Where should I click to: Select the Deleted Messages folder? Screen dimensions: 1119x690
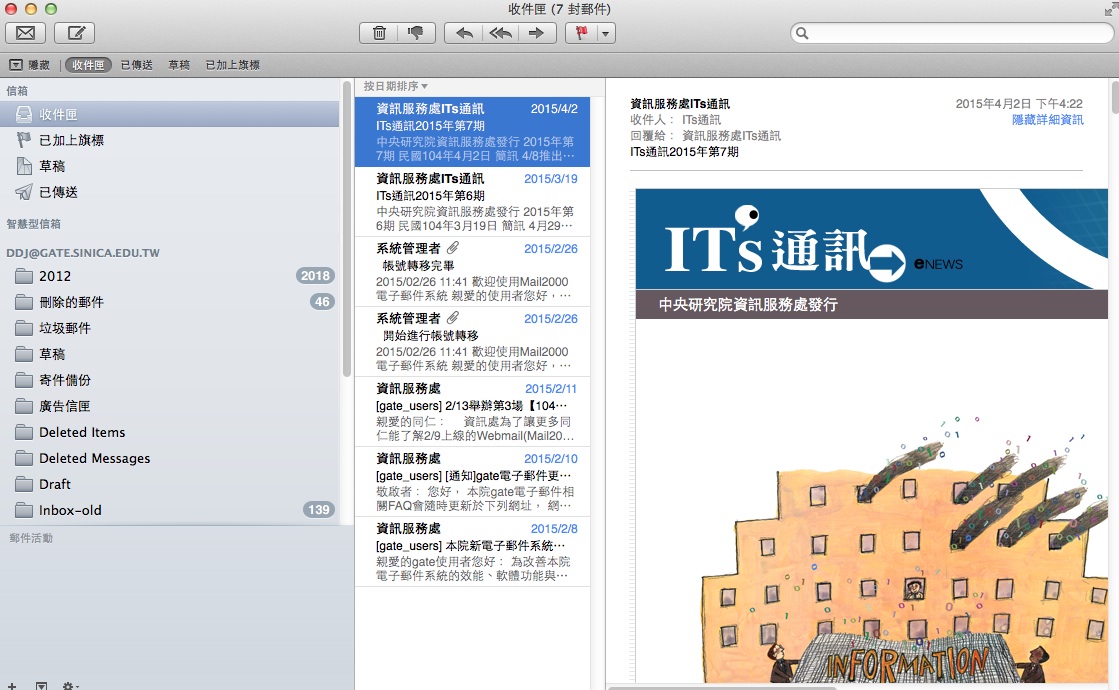(170, 458)
